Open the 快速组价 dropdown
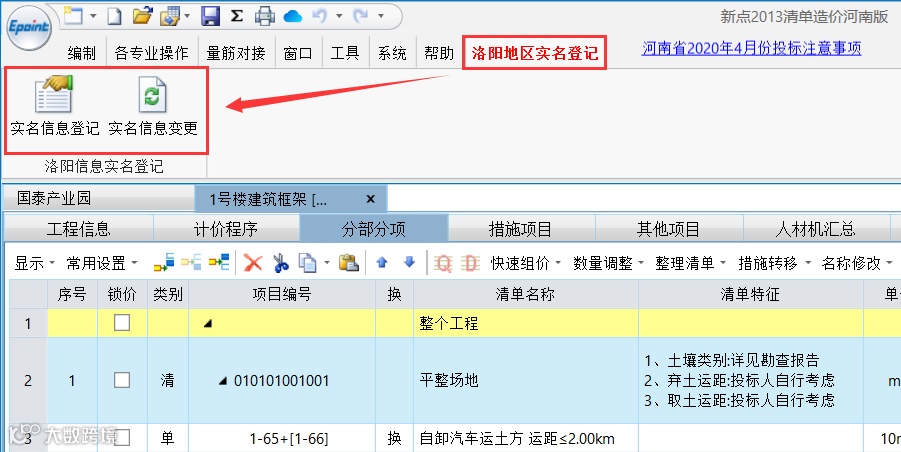This screenshot has width=901, height=452. point(526,263)
